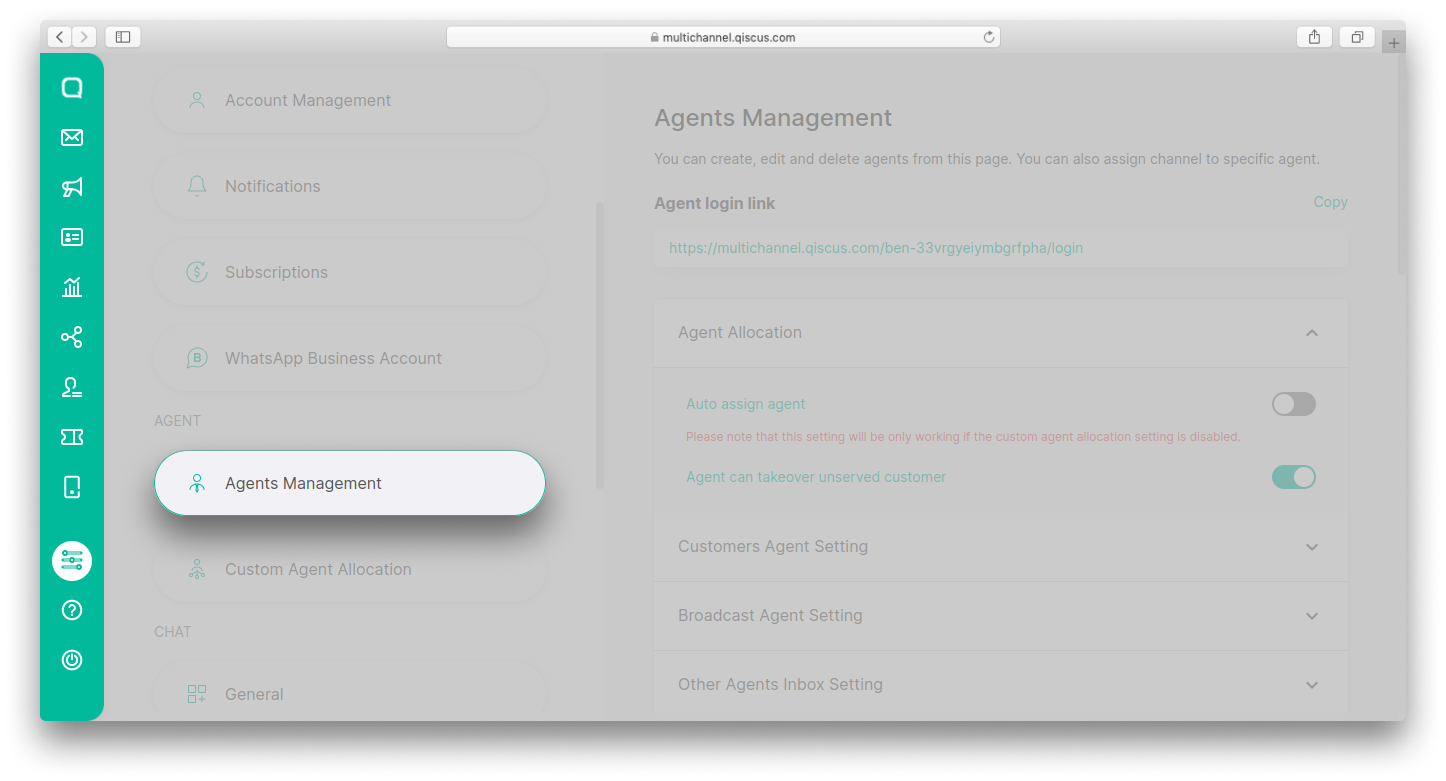Click the settings menu scrollbar
This screenshot has width=1446, height=781.
[600, 345]
